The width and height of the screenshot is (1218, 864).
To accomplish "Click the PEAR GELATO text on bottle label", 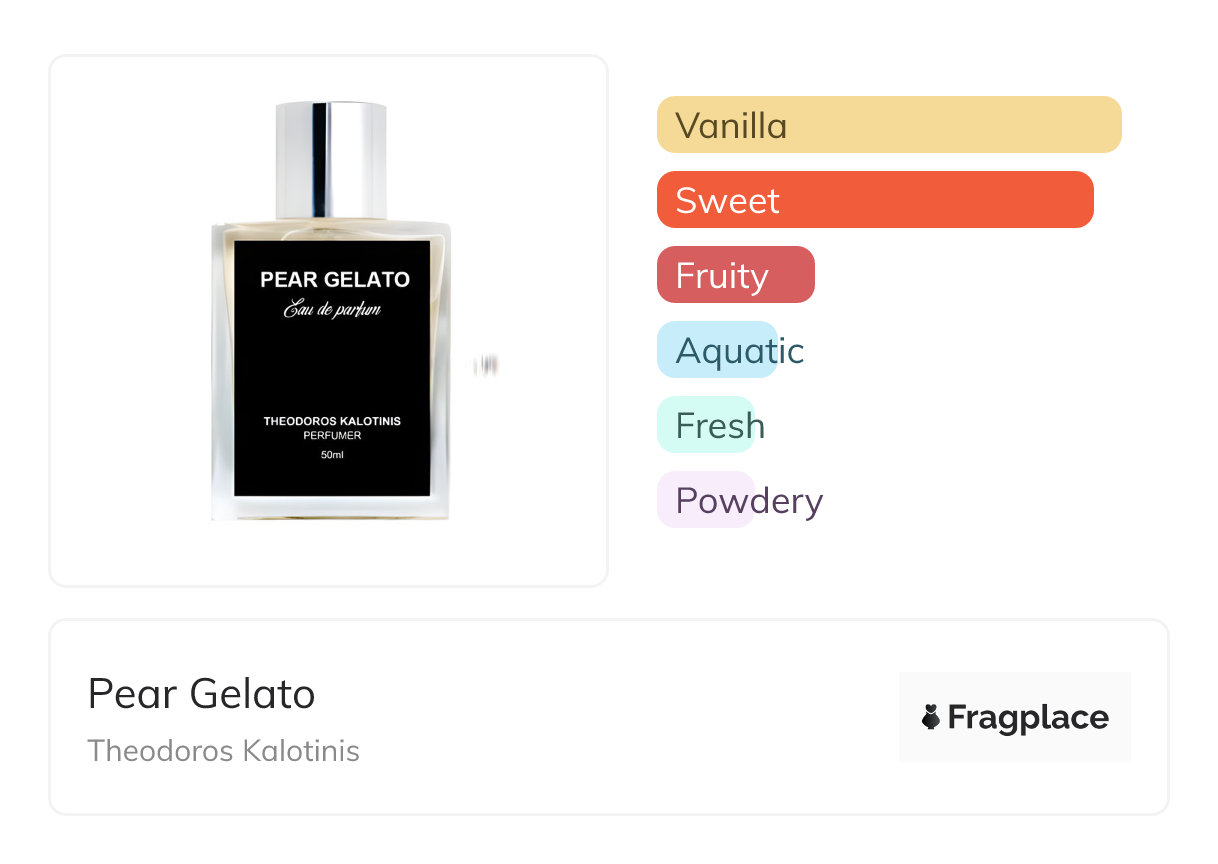I will tap(335, 280).
